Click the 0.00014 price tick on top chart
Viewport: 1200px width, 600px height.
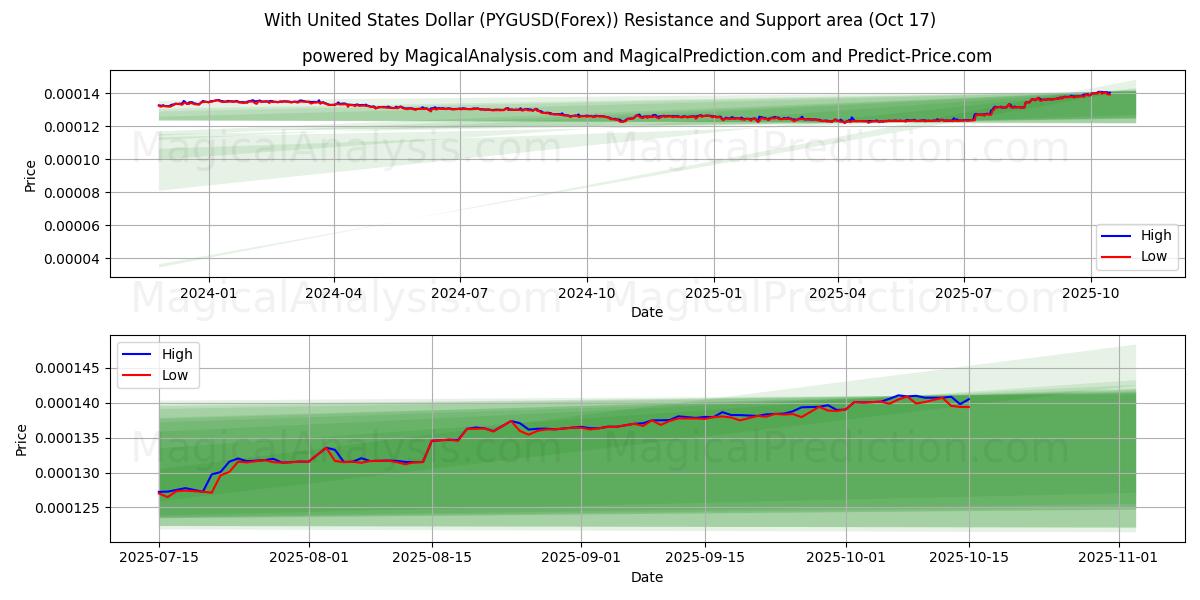coord(68,94)
